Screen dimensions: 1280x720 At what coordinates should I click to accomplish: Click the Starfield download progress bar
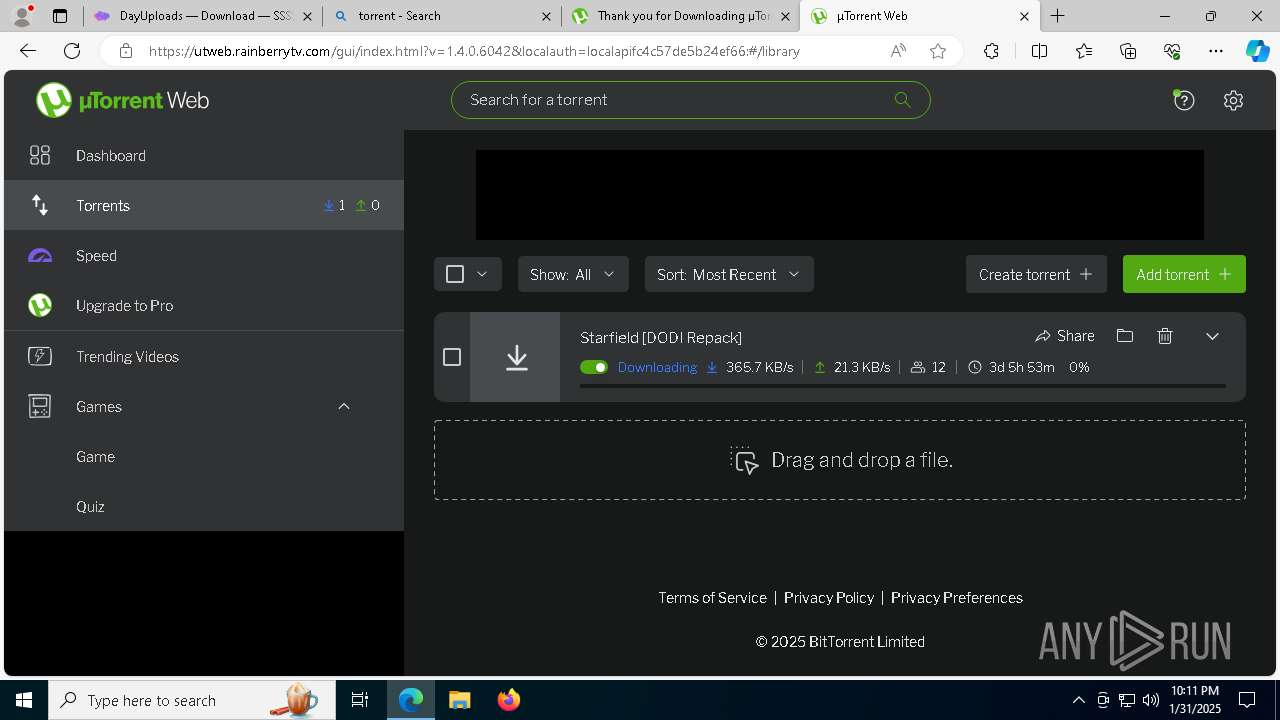tap(903, 385)
